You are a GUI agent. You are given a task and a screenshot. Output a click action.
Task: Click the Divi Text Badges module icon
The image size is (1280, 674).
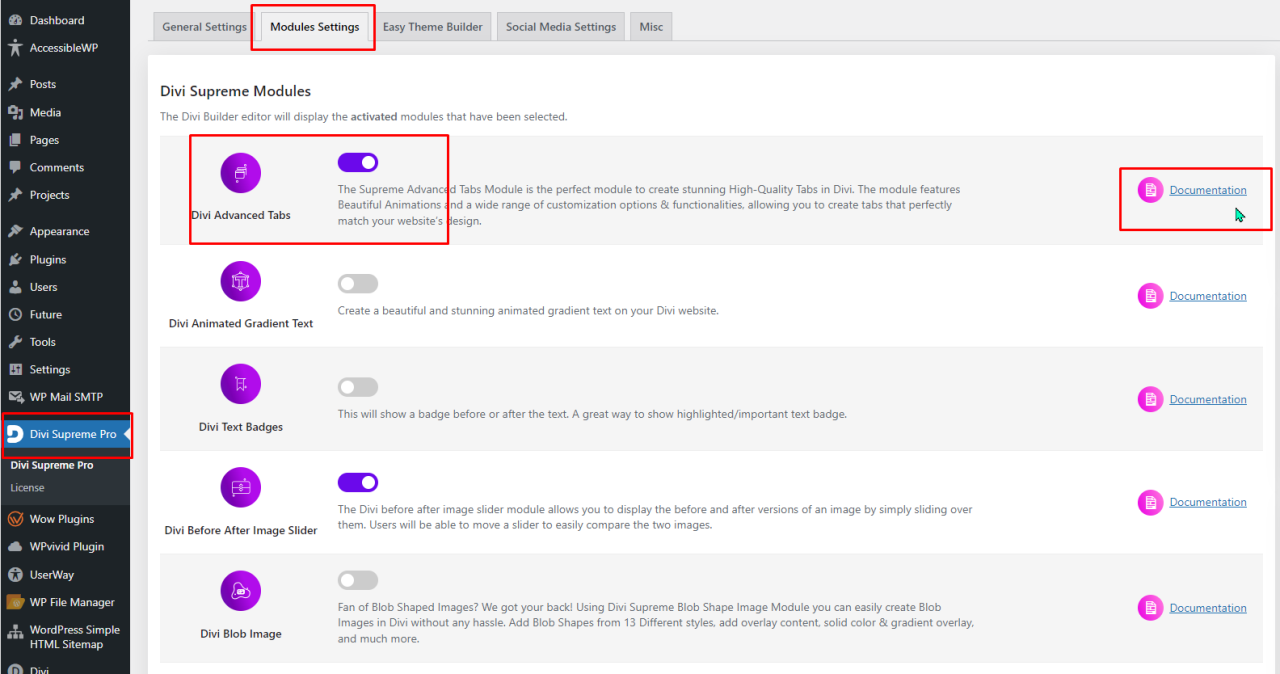[x=240, y=383]
